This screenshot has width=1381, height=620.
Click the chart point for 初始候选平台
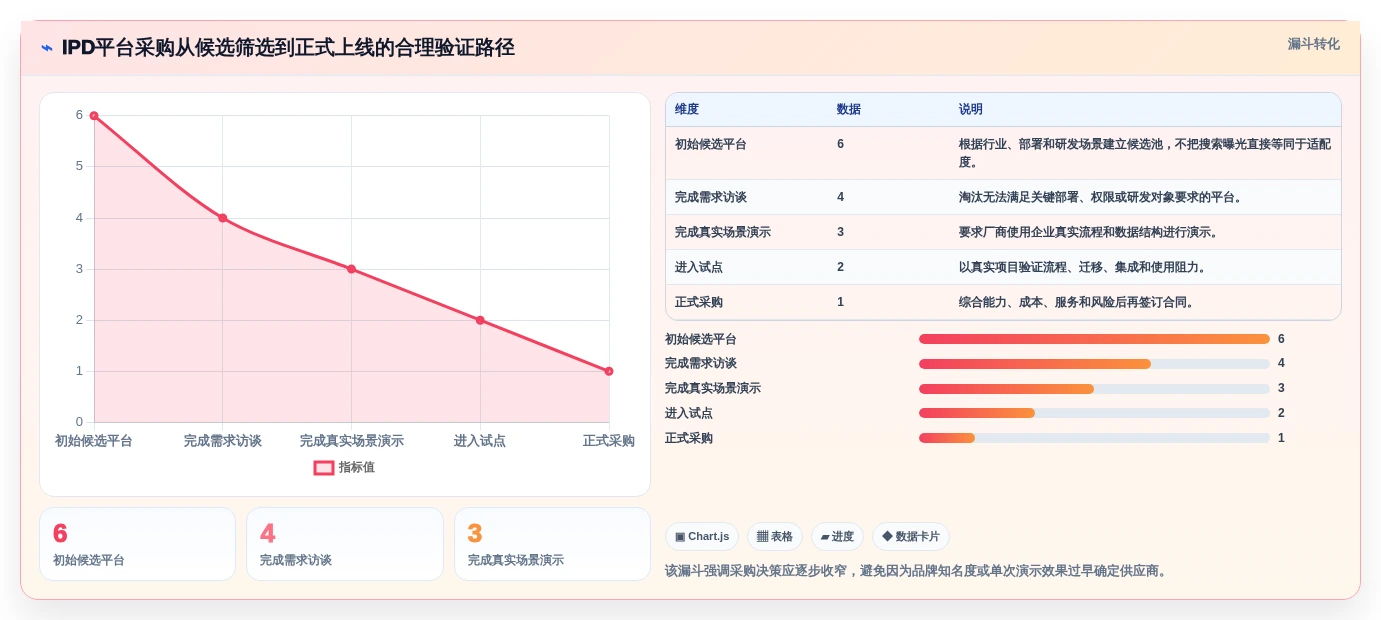(94, 116)
